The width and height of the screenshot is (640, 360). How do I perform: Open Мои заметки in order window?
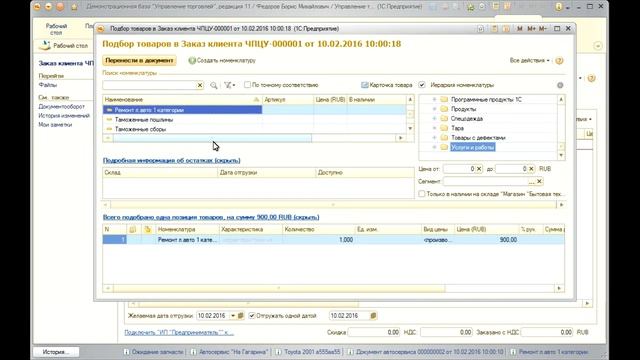pyautogui.click(x=55, y=125)
